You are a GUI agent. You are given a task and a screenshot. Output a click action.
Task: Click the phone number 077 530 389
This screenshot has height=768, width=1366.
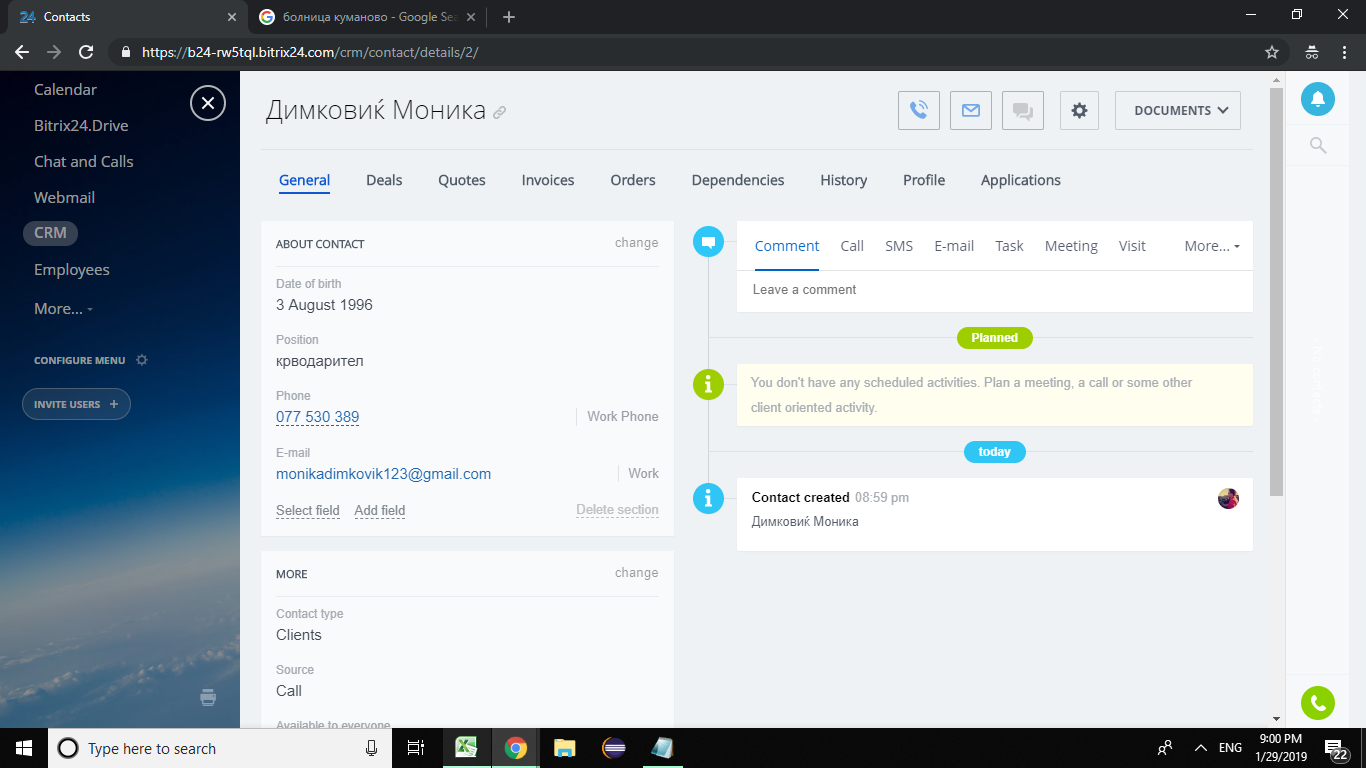point(317,417)
